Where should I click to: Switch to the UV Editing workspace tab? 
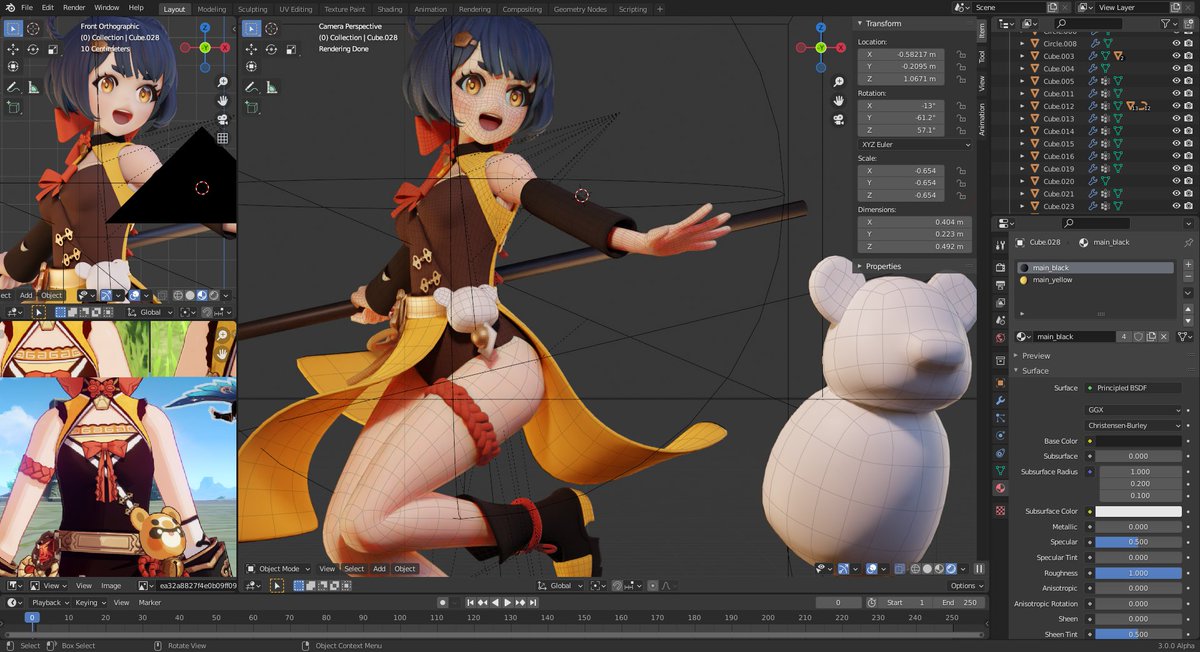pos(296,9)
